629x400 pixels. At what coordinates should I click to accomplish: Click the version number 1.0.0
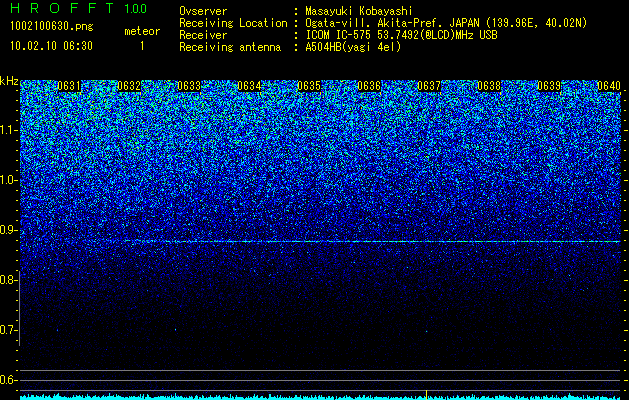(136, 8)
